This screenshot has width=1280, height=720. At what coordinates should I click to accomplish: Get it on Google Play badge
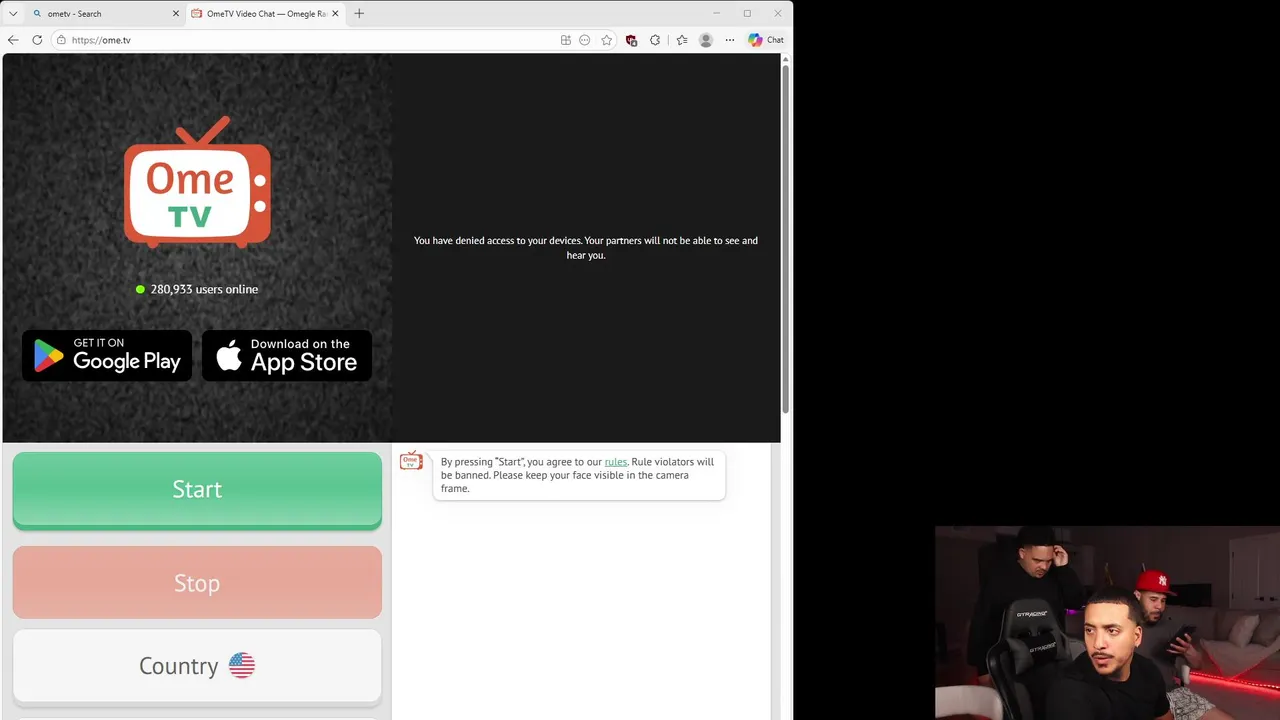pyautogui.click(x=107, y=356)
